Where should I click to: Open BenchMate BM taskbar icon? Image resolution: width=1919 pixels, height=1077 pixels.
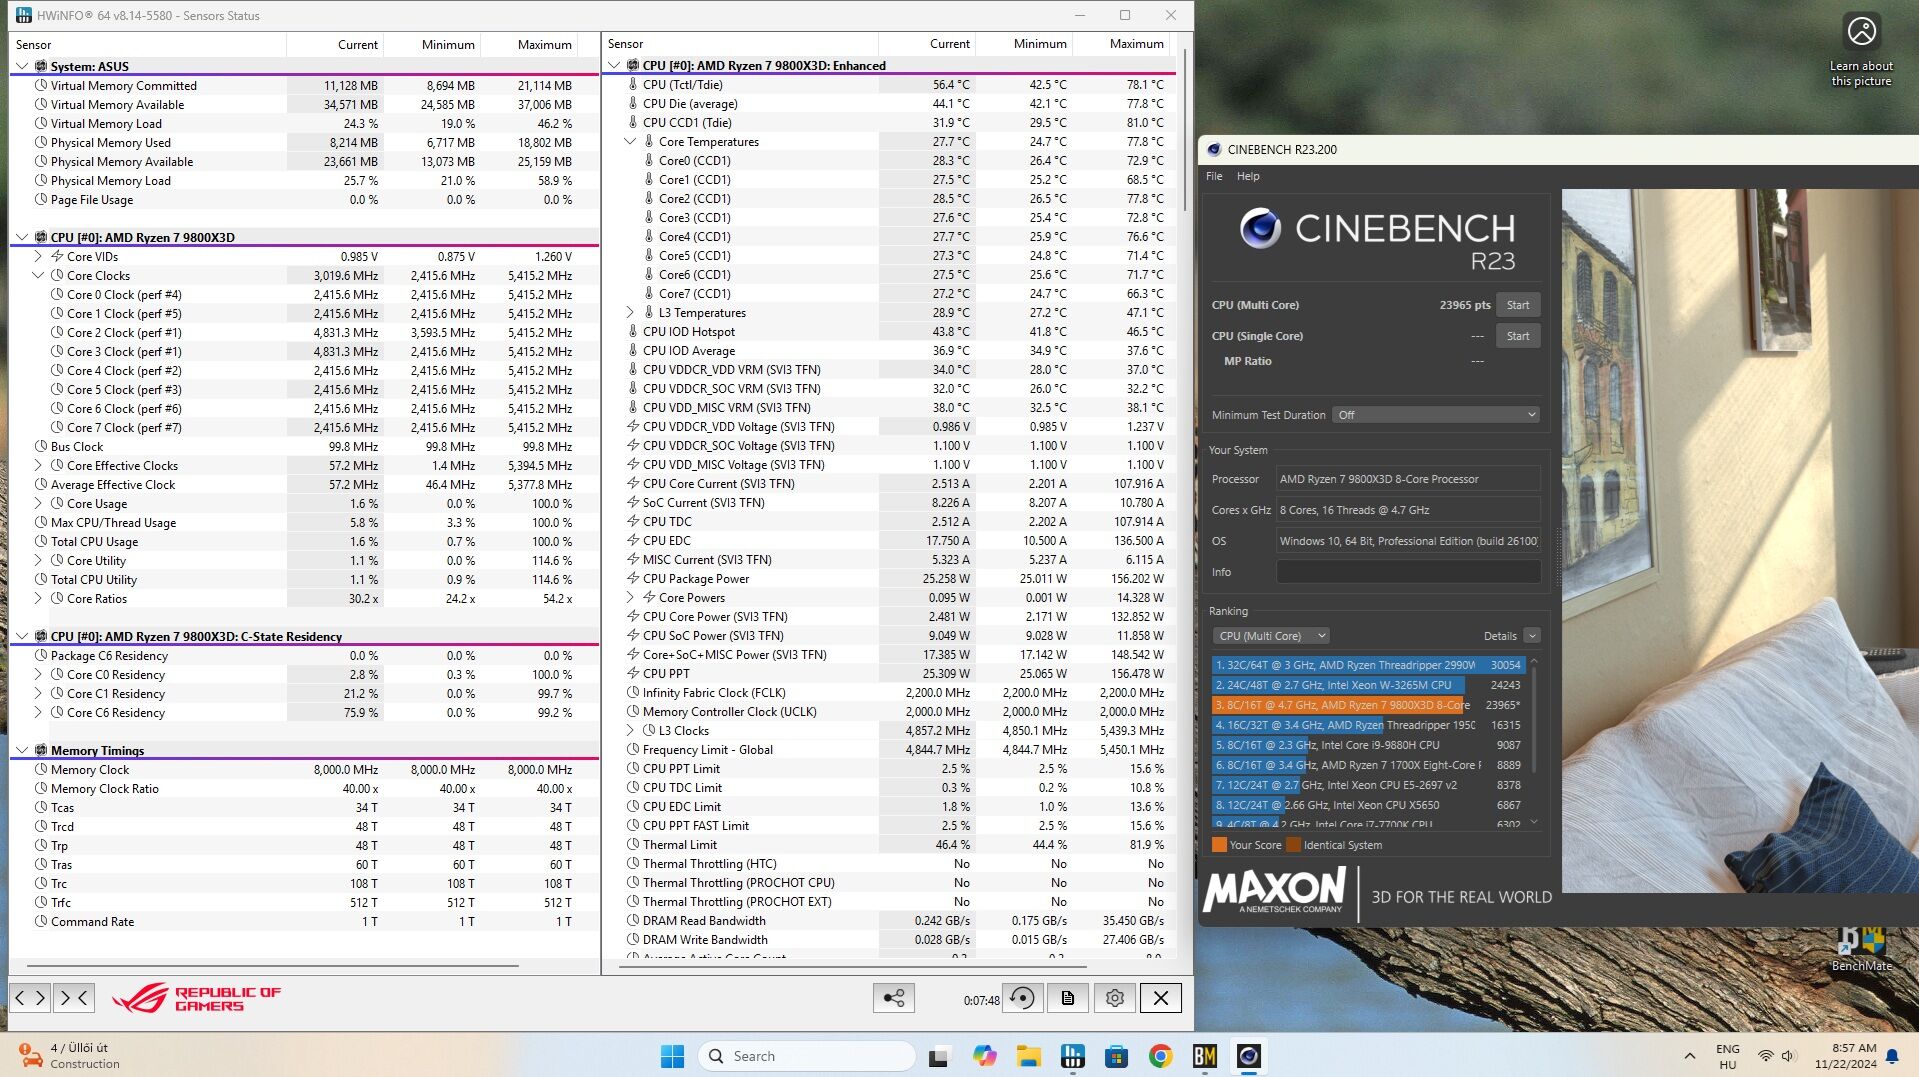(x=1204, y=1056)
